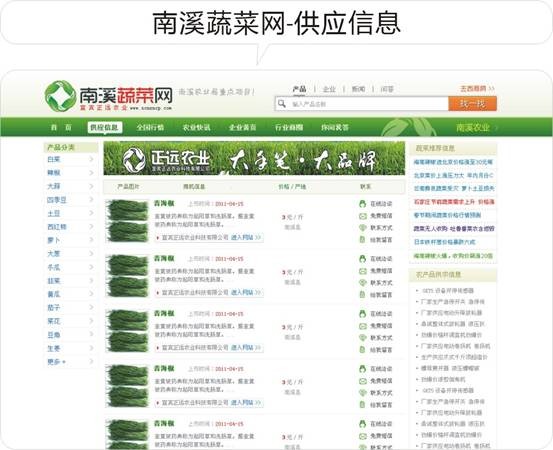
Task: Click 进入网站 in the first listing
Action: (x=246, y=238)
